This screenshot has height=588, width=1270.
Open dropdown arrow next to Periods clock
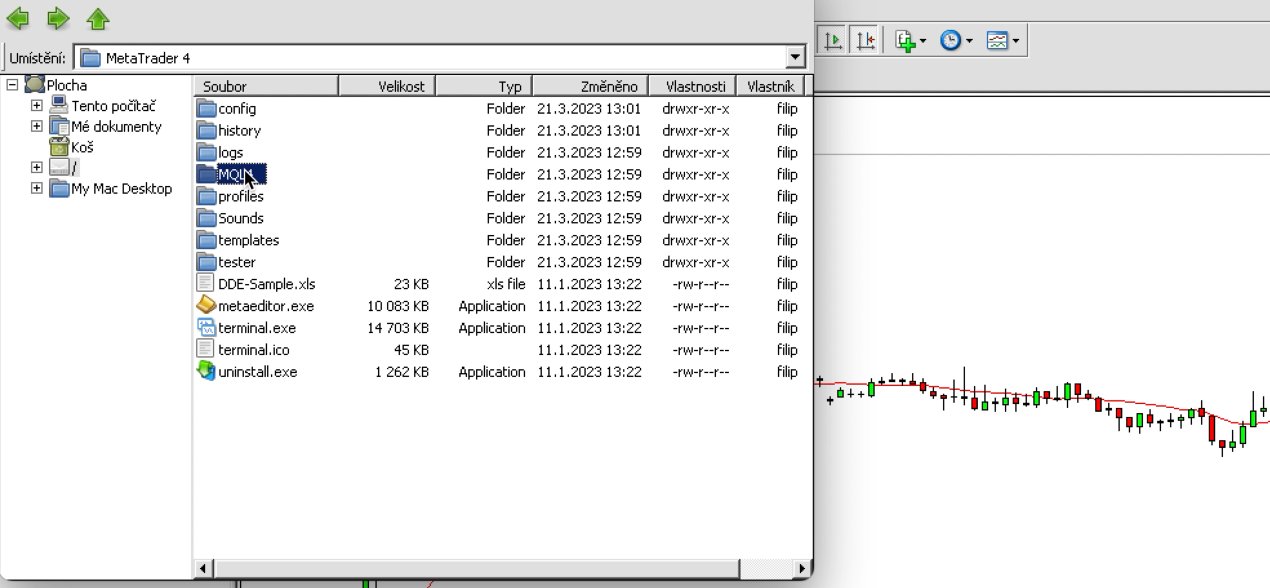968,42
